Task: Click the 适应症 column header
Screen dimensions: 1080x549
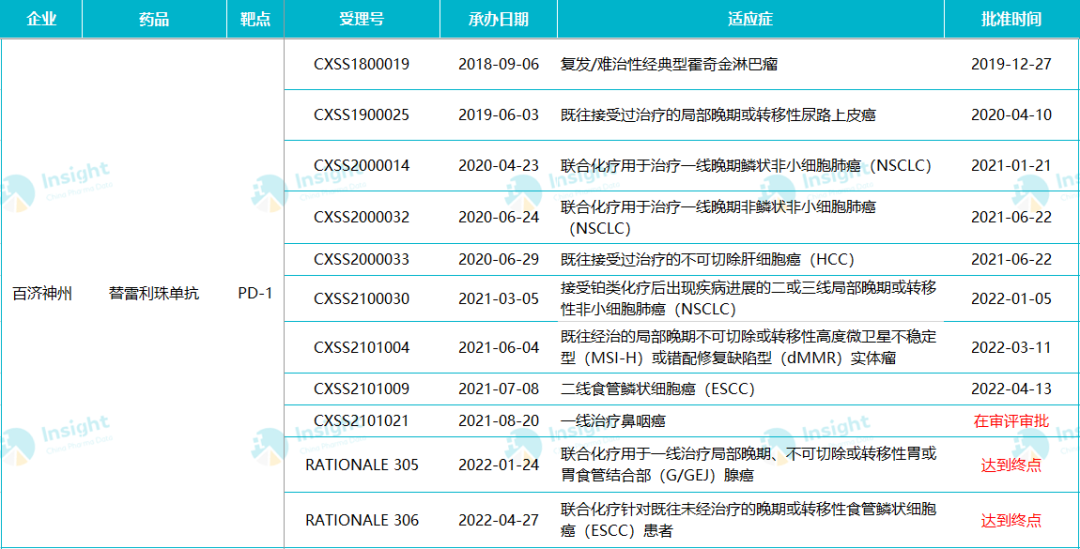Action: click(x=749, y=19)
